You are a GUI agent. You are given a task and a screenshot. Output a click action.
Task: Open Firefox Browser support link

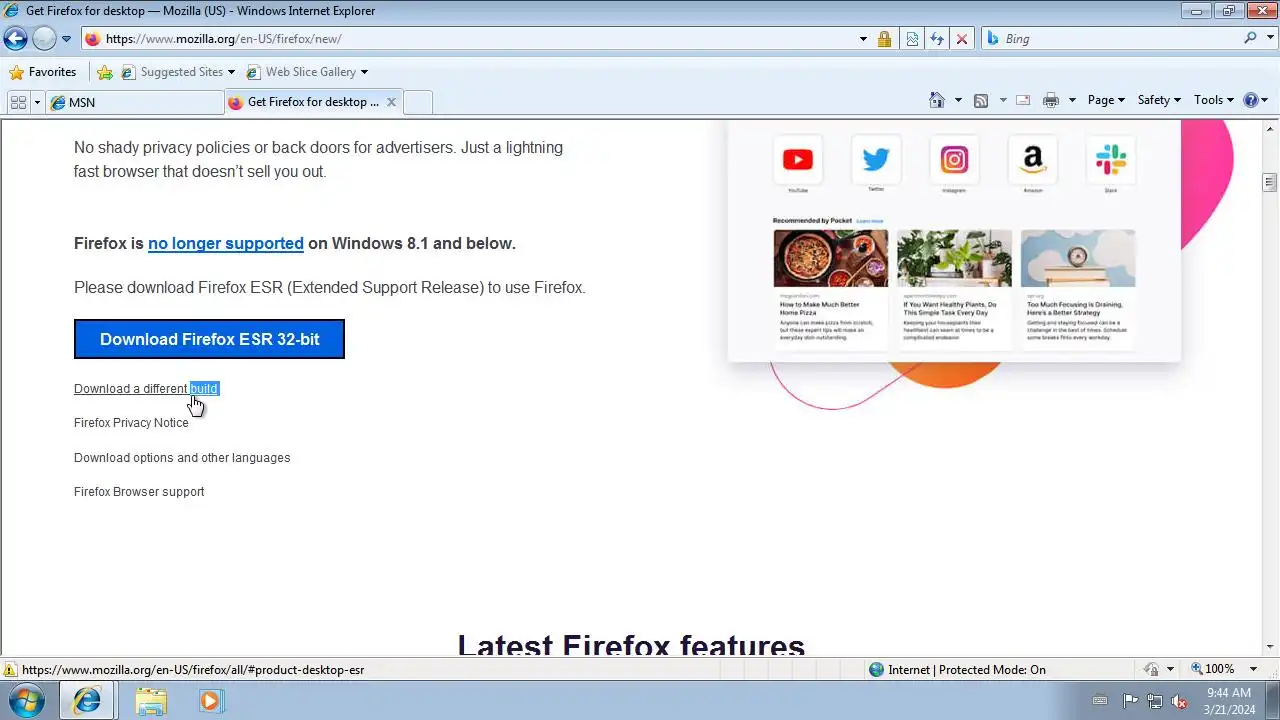tap(139, 492)
